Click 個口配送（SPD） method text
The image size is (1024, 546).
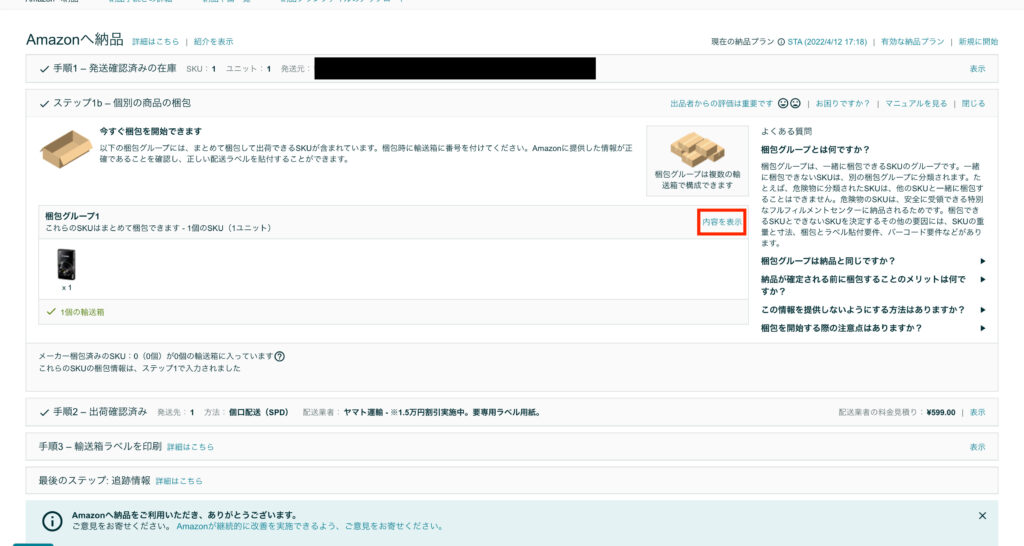point(258,413)
